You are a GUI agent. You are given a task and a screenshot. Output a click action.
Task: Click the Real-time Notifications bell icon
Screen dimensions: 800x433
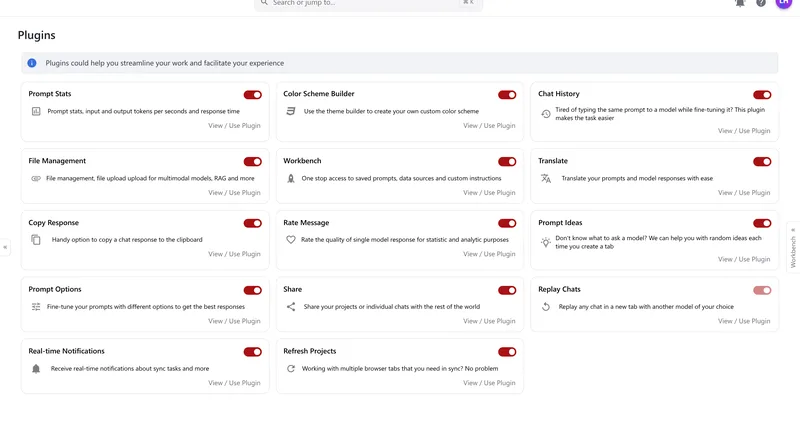pos(36,368)
